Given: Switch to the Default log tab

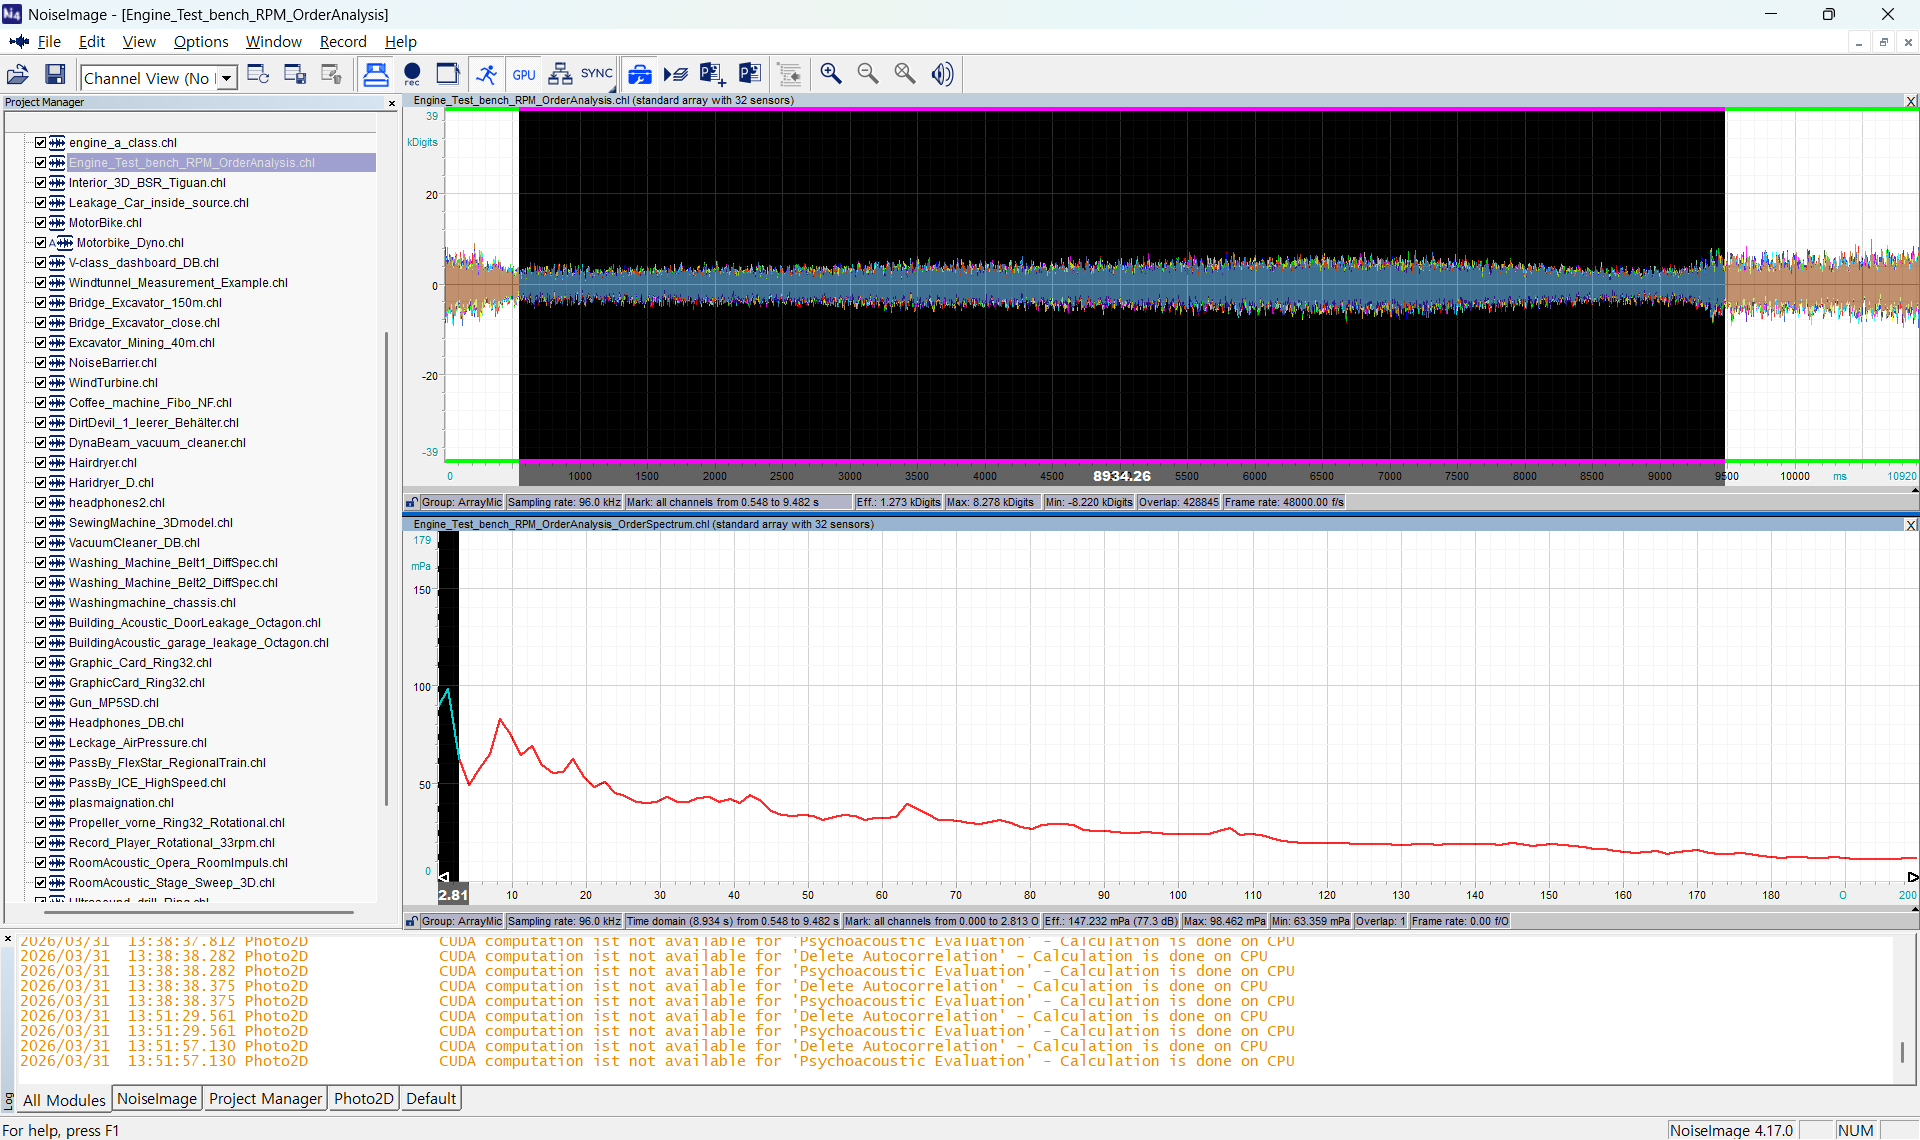Looking at the screenshot, I should (431, 1099).
